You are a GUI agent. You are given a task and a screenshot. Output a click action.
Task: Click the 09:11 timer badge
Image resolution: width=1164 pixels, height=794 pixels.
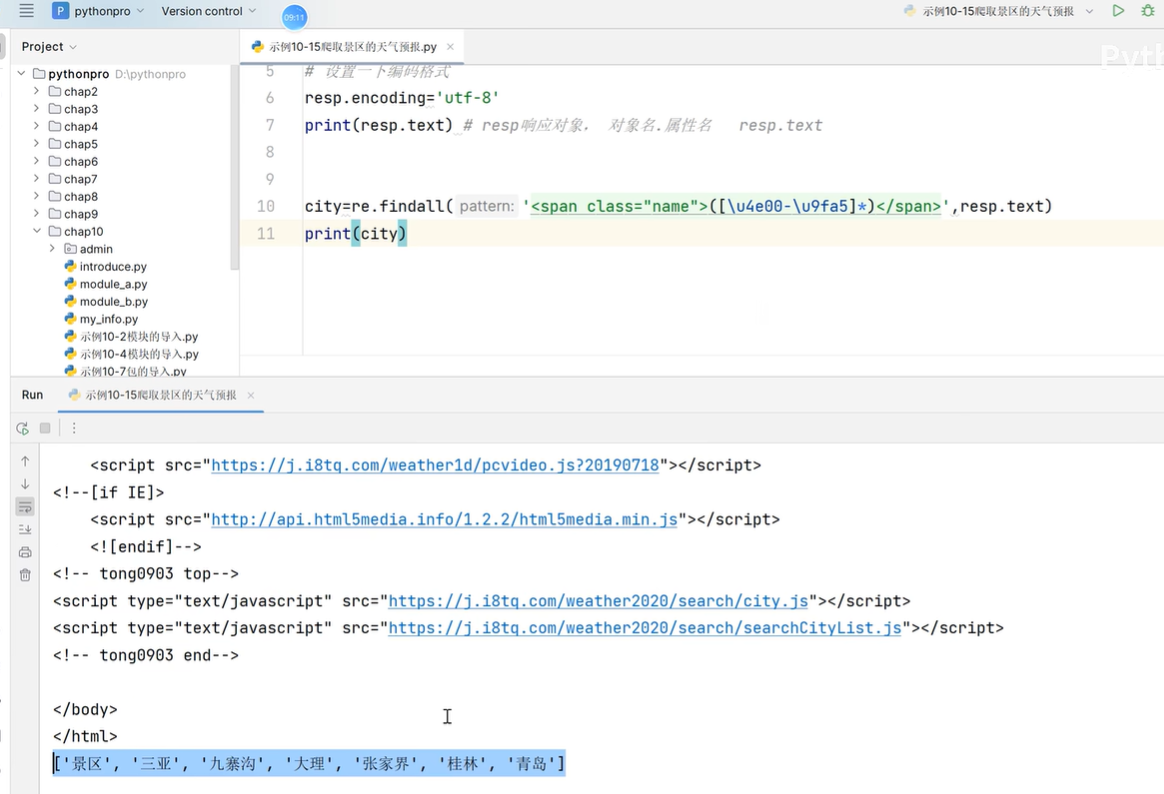tap(294, 17)
